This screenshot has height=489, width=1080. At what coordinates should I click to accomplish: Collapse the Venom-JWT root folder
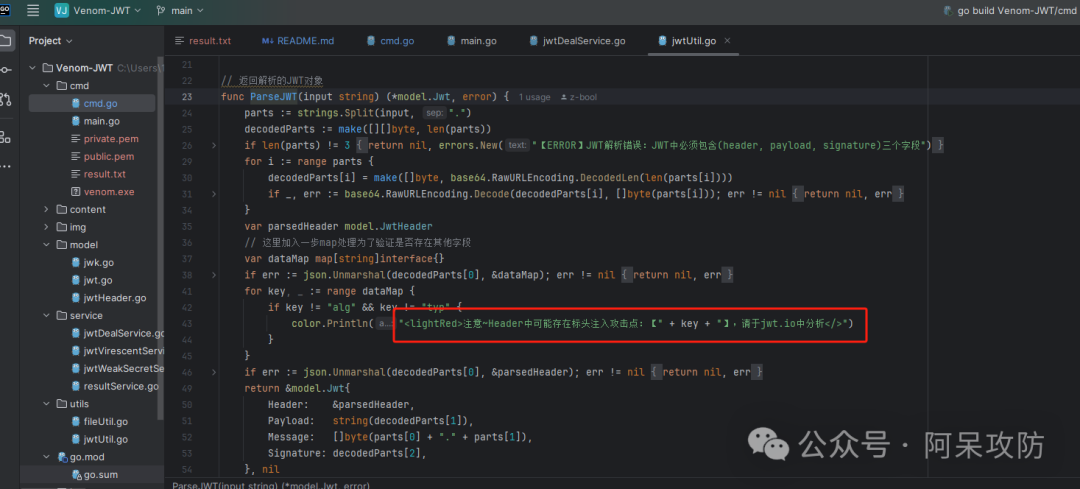click(32, 68)
